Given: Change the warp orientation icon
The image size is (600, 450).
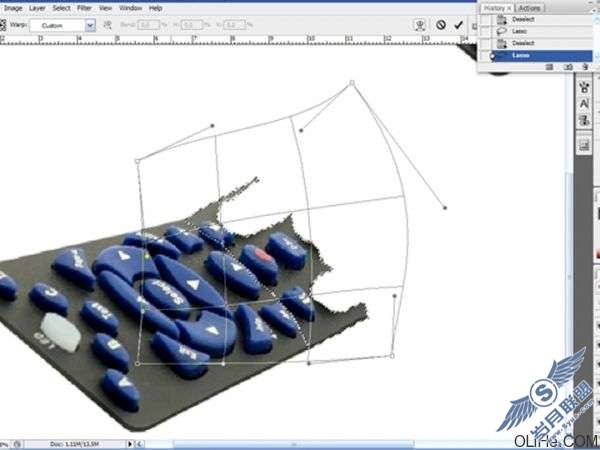Looking at the screenshot, I should [x=108, y=25].
